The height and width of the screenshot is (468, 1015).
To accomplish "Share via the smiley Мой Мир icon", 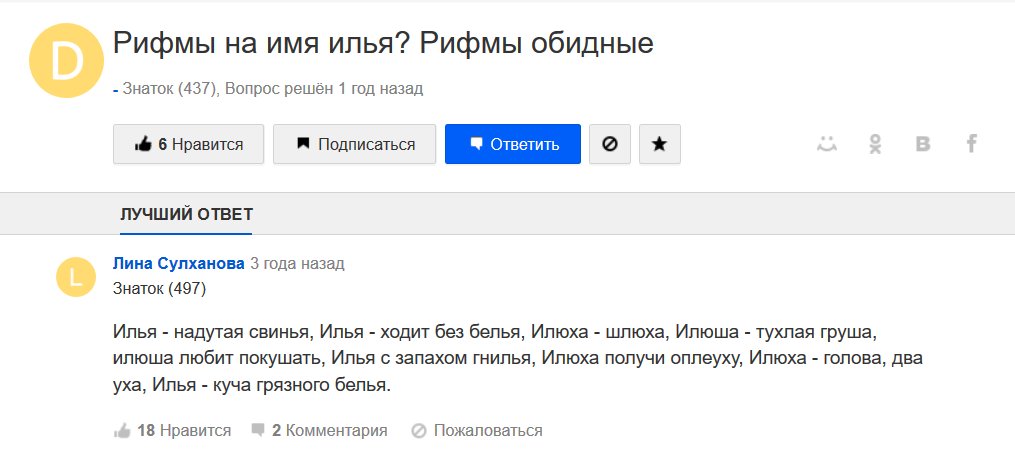I will 826,144.
